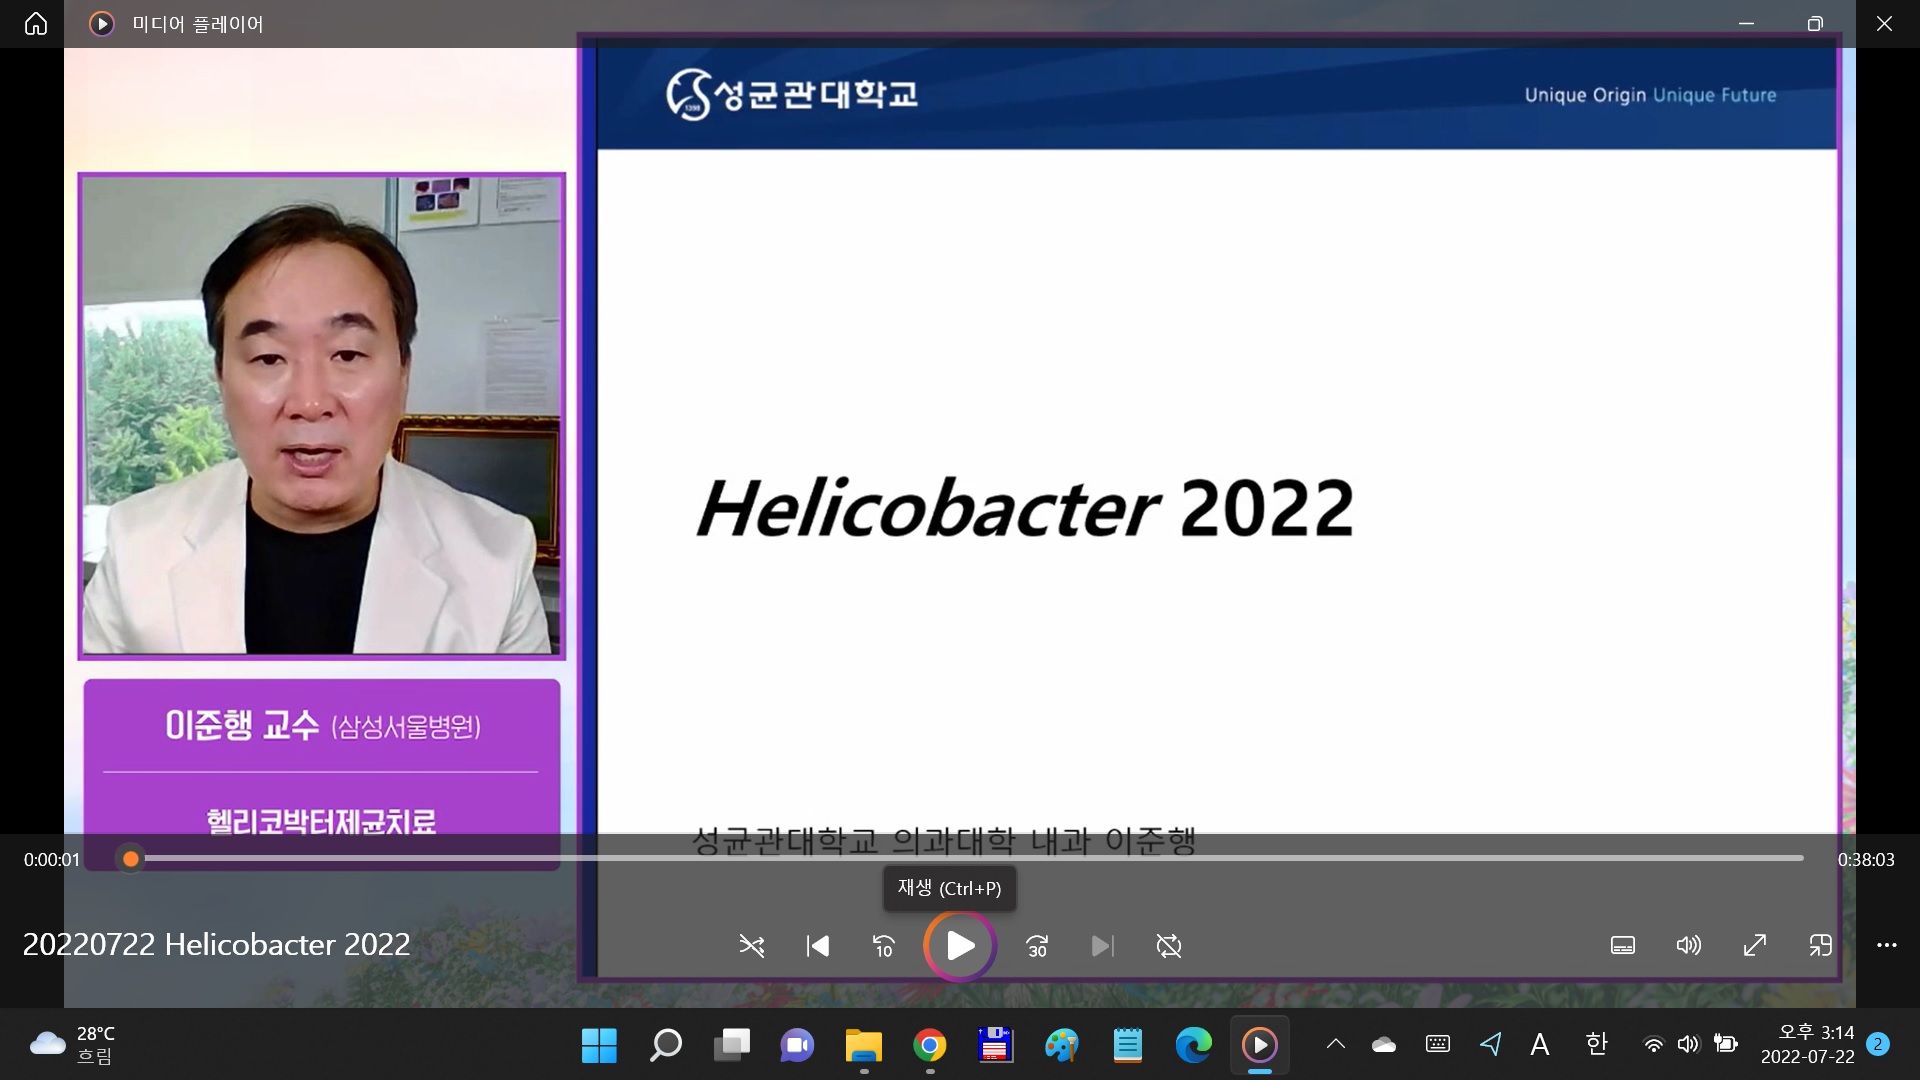Toggle the A English input mode indicator
Viewport: 1920px width, 1080px height.
click(x=1540, y=1045)
